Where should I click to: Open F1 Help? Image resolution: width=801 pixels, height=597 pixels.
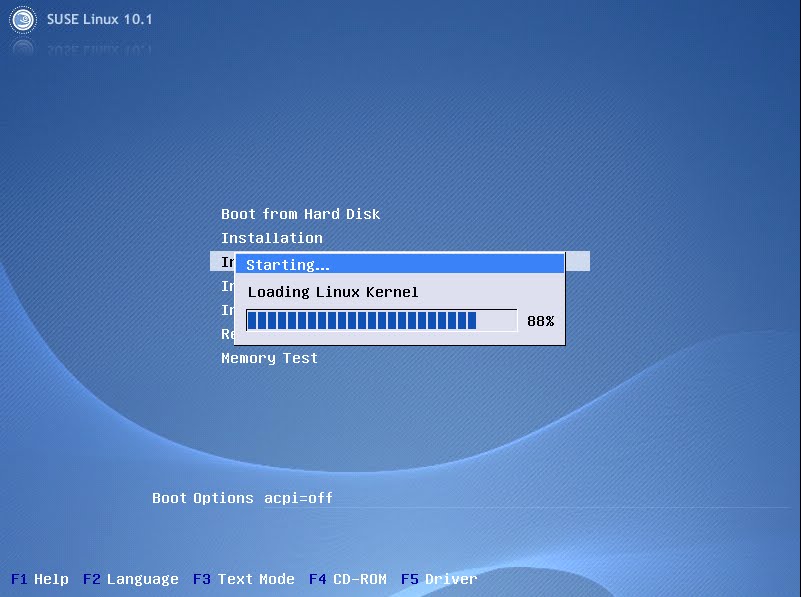pyautogui.click(x=40, y=579)
